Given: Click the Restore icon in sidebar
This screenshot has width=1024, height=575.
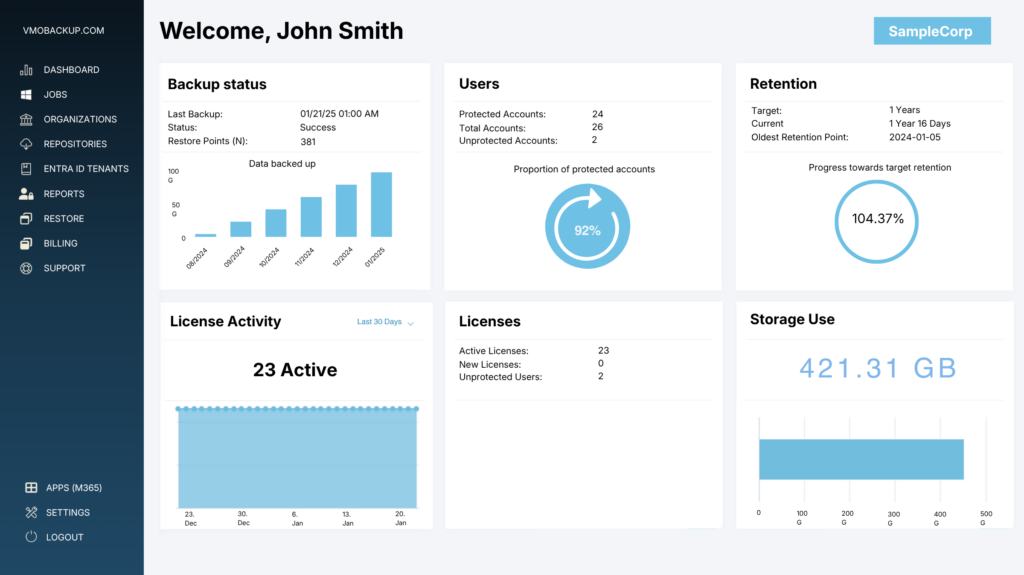Looking at the screenshot, I should (26, 219).
